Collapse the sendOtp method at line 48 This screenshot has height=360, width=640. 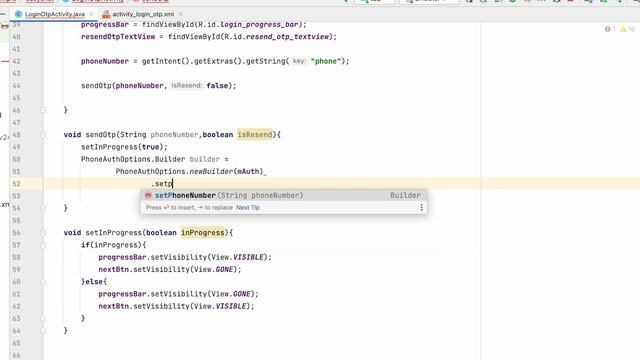43,135
